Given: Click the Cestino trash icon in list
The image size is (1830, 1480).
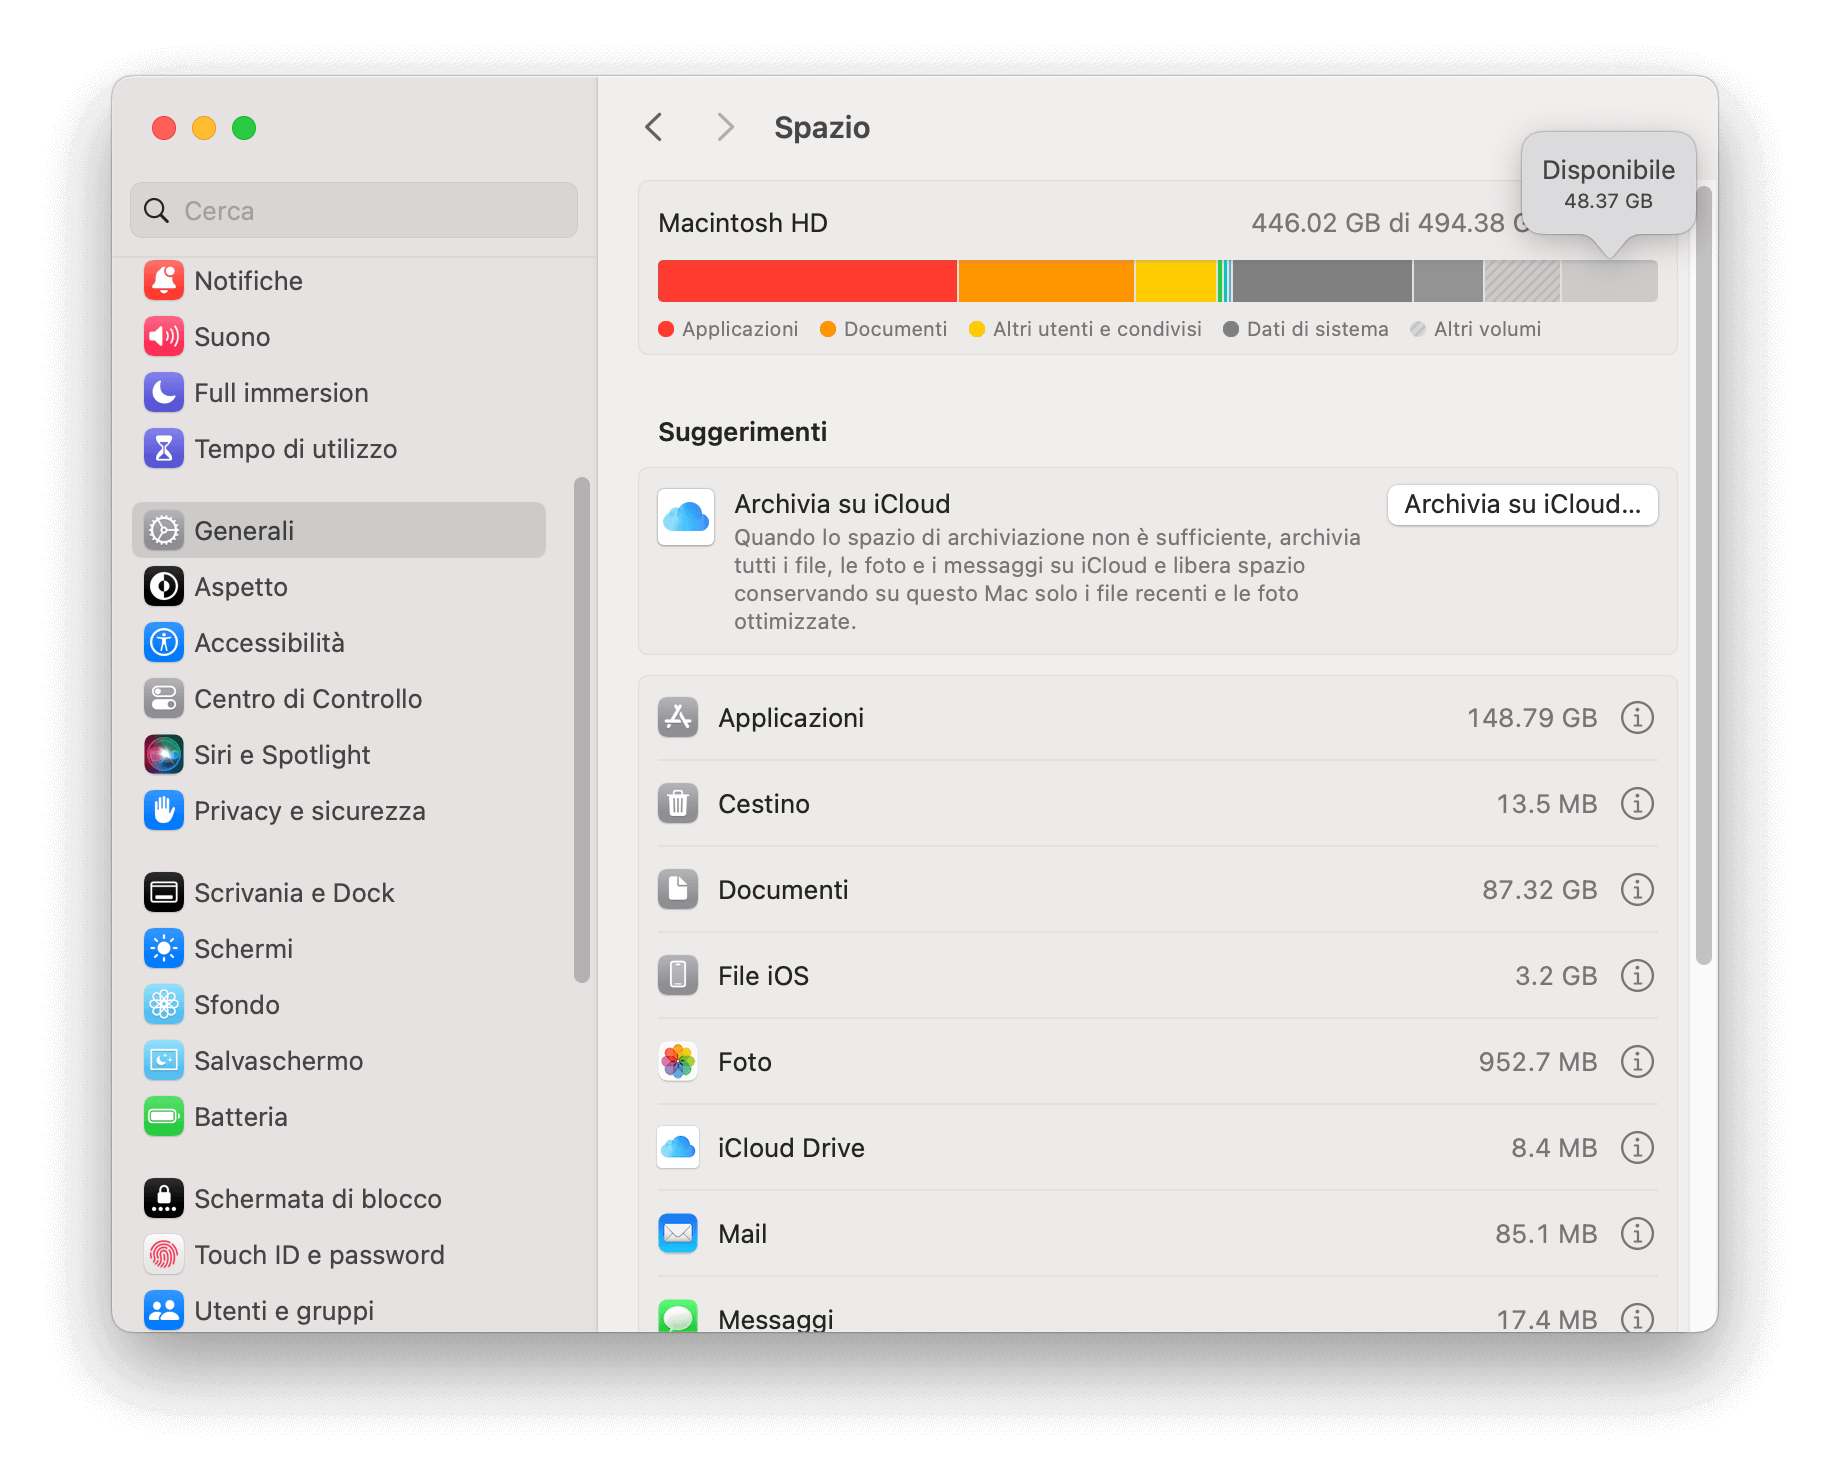Looking at the screenshot, I should point(678,804).
